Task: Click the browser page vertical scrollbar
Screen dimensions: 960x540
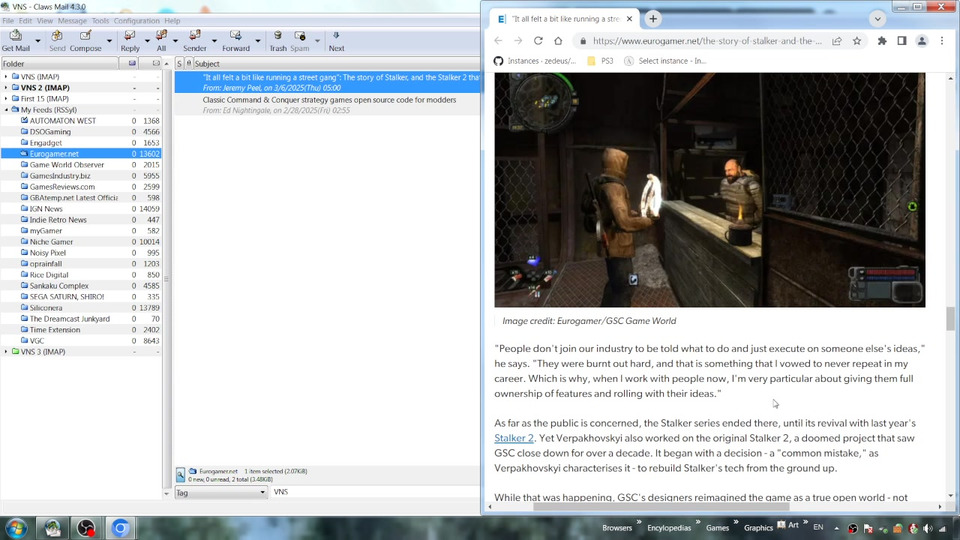Action: pyautogui.click(x=950, y=320)
